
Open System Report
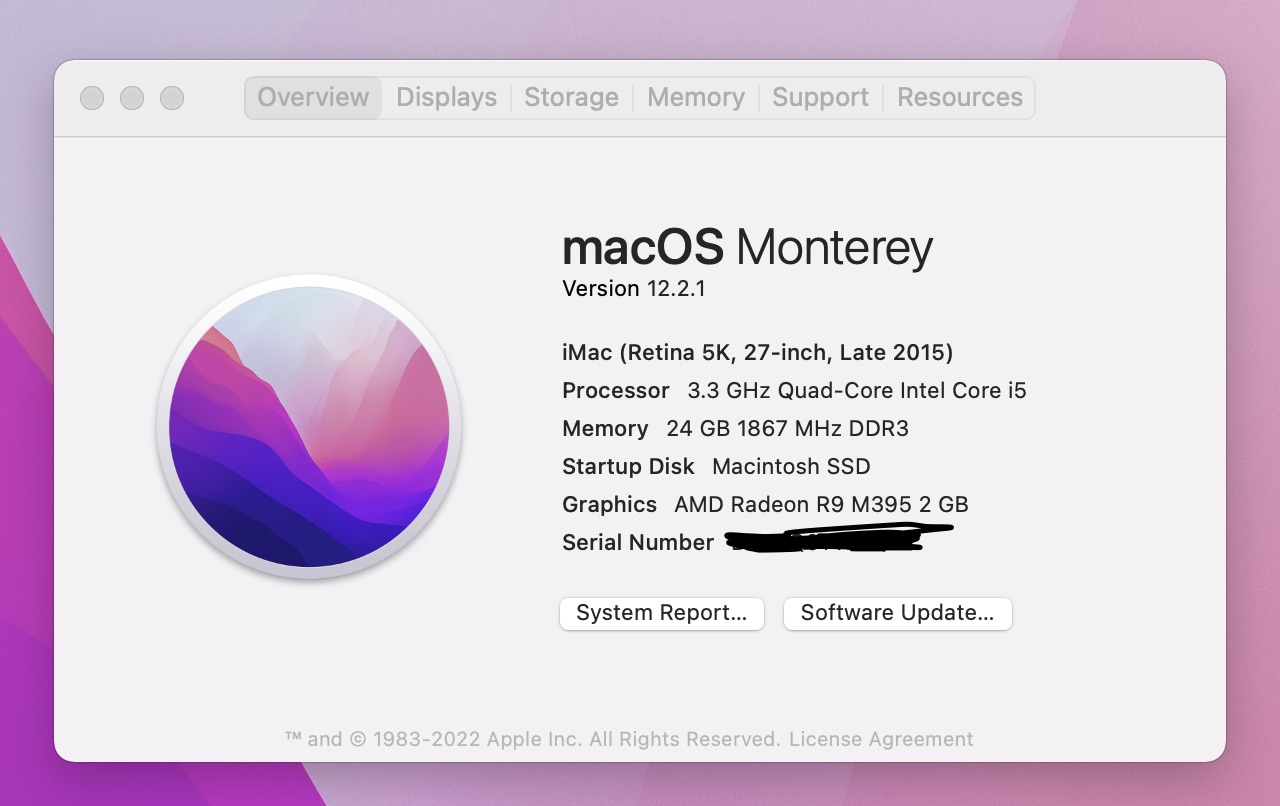(661, 613)
